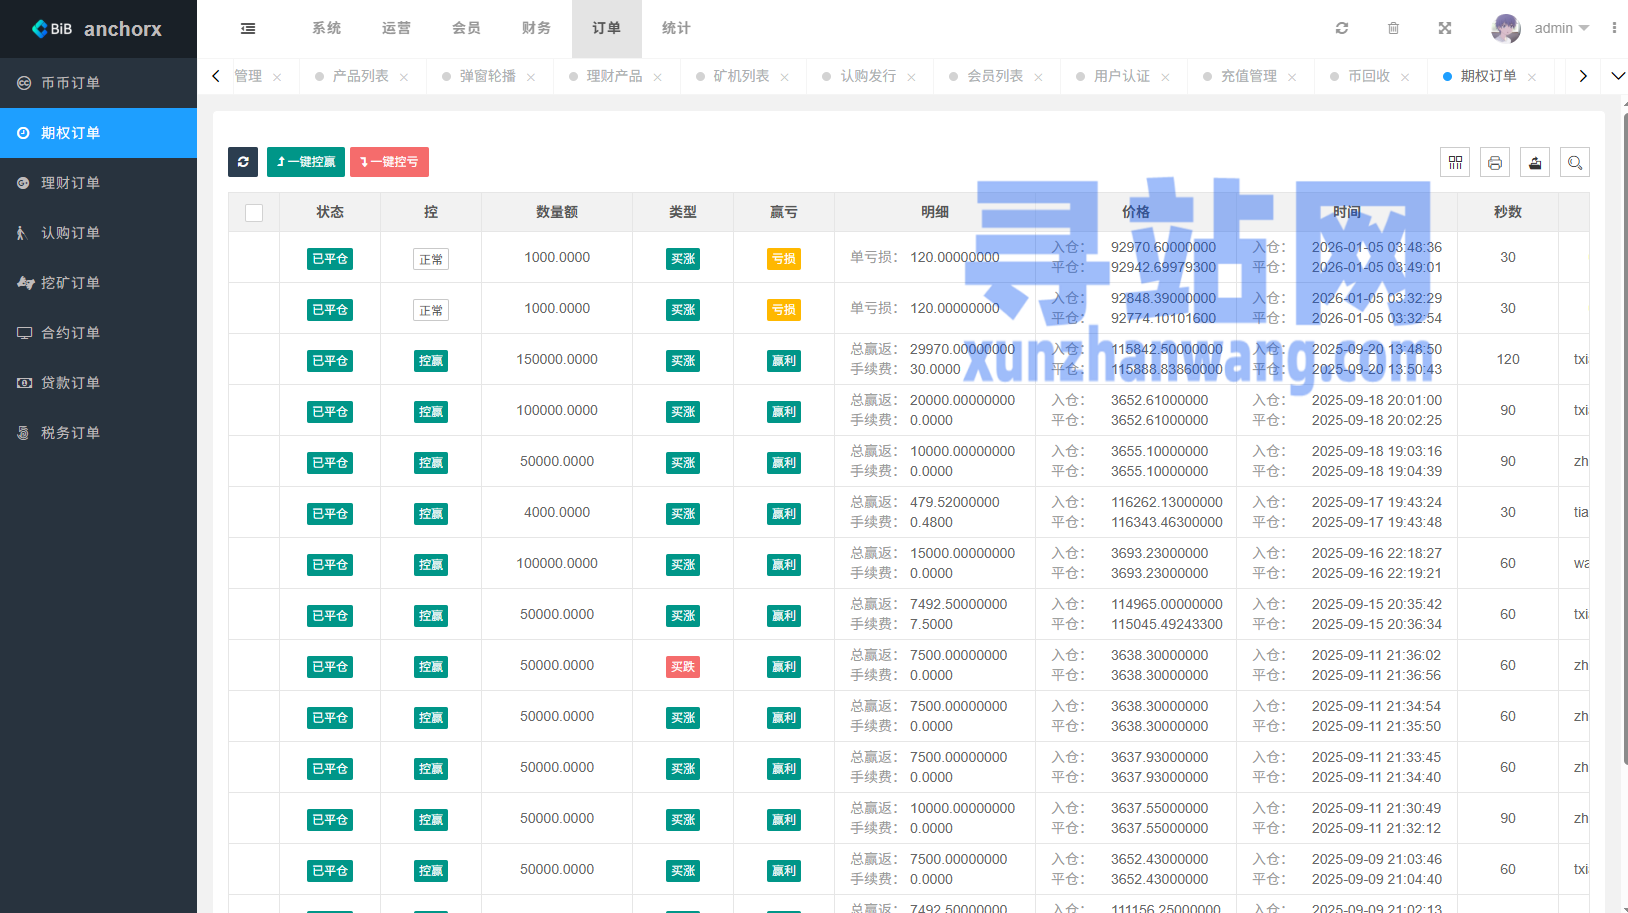Open 合约订单 in the sidebar
Screen dimensions: 1628x913
(70, 333)
